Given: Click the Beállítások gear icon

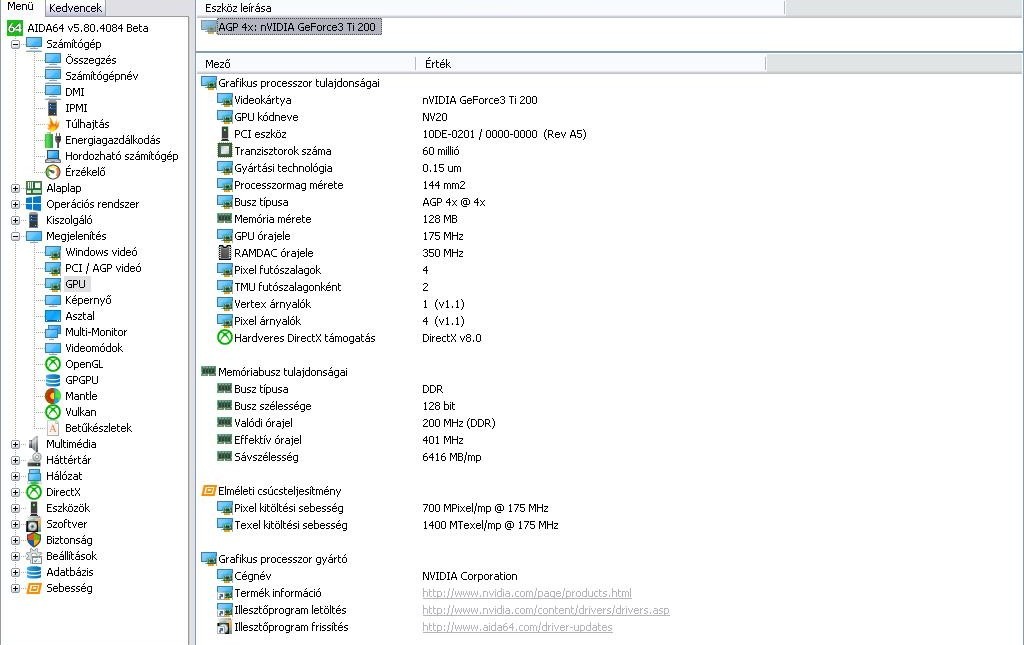Looking at the screenshot, I should [34, 556].
